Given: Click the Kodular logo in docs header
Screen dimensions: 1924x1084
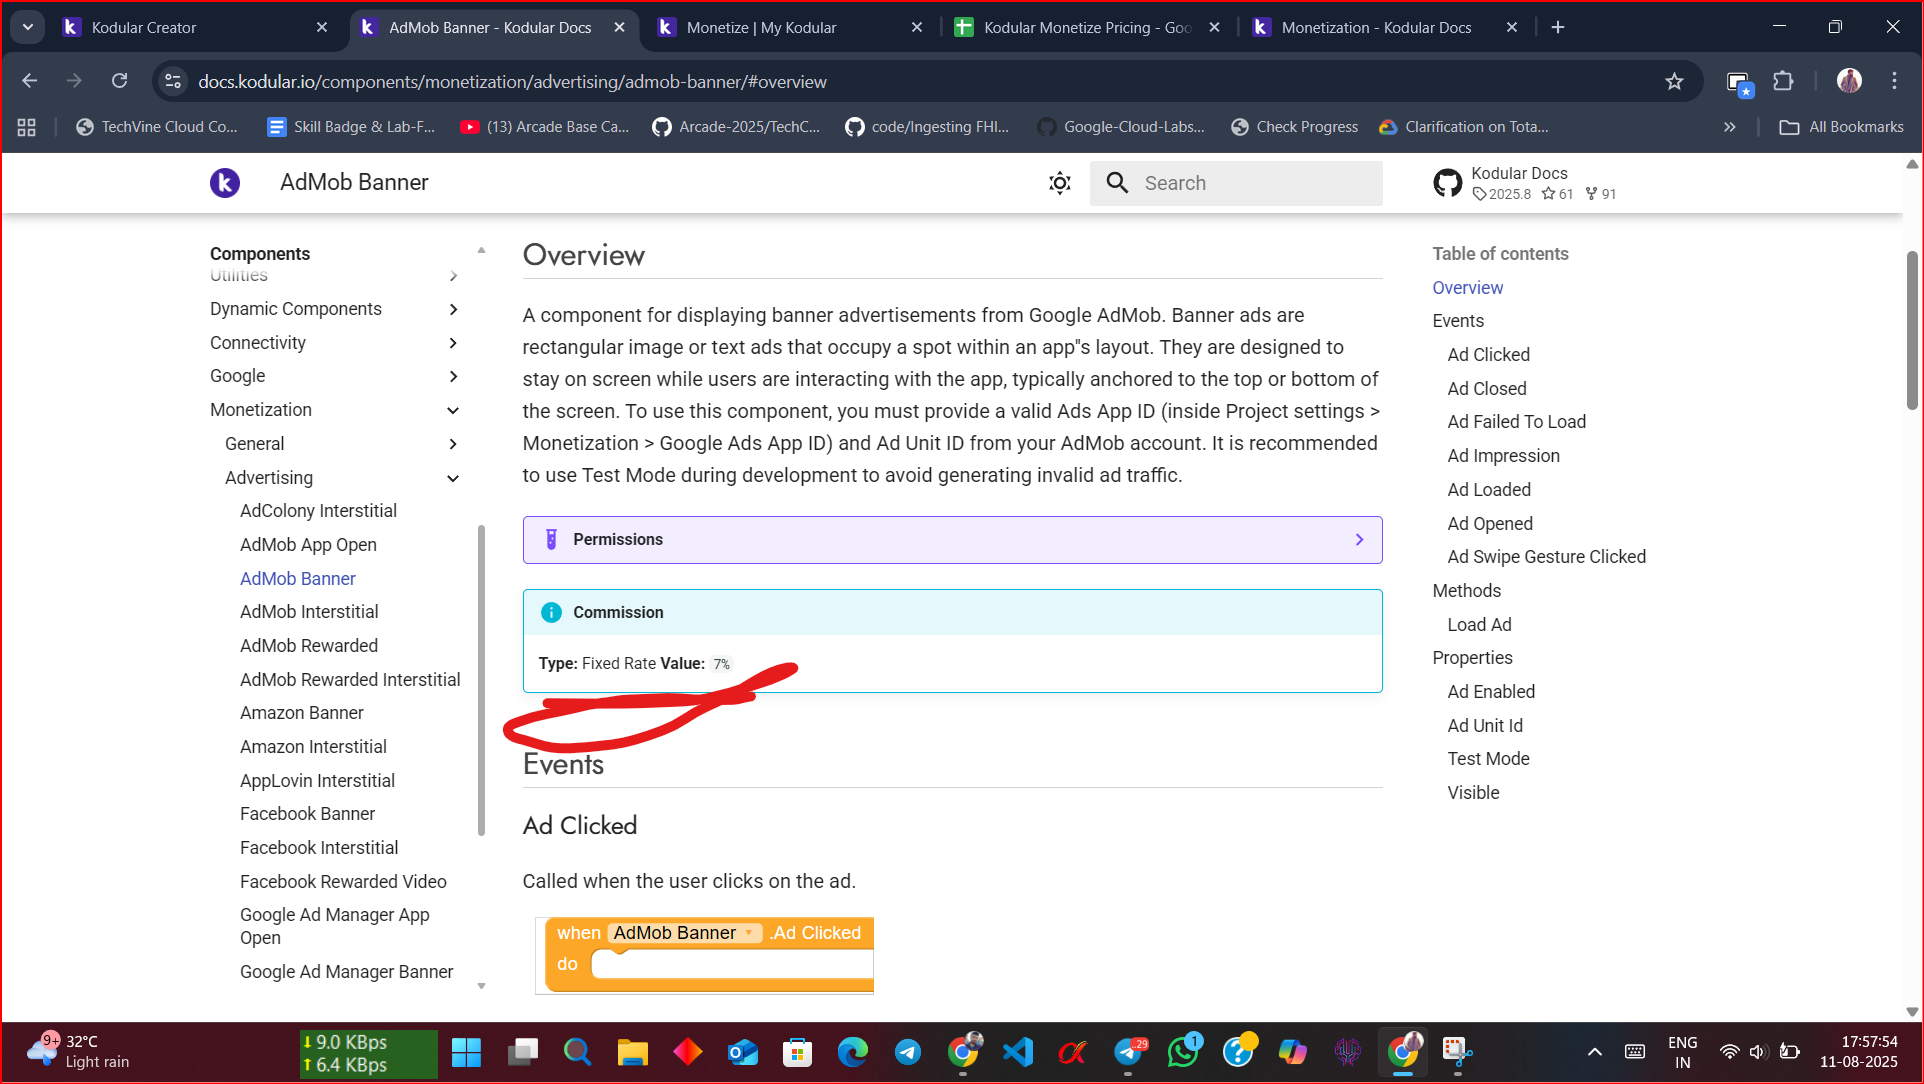Looking at the screenshot, I should (x=225, y=183).
